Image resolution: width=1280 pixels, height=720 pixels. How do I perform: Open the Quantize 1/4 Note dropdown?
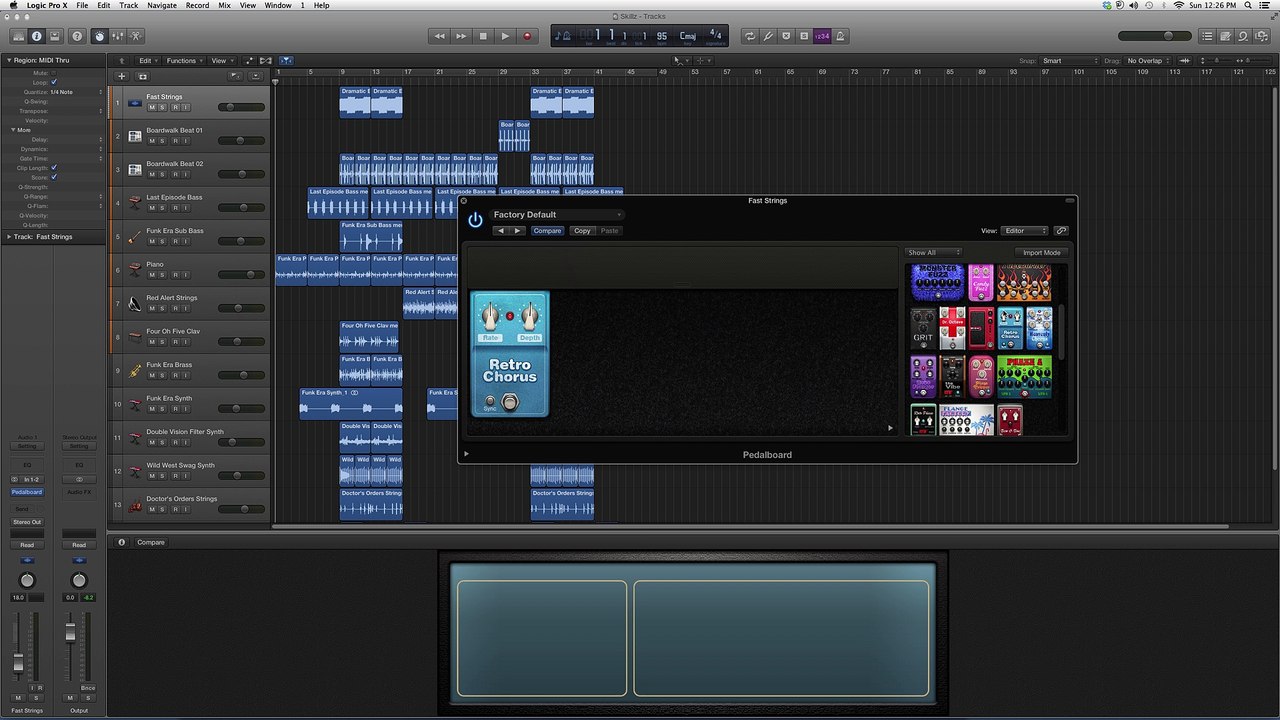tap(76, 92)
